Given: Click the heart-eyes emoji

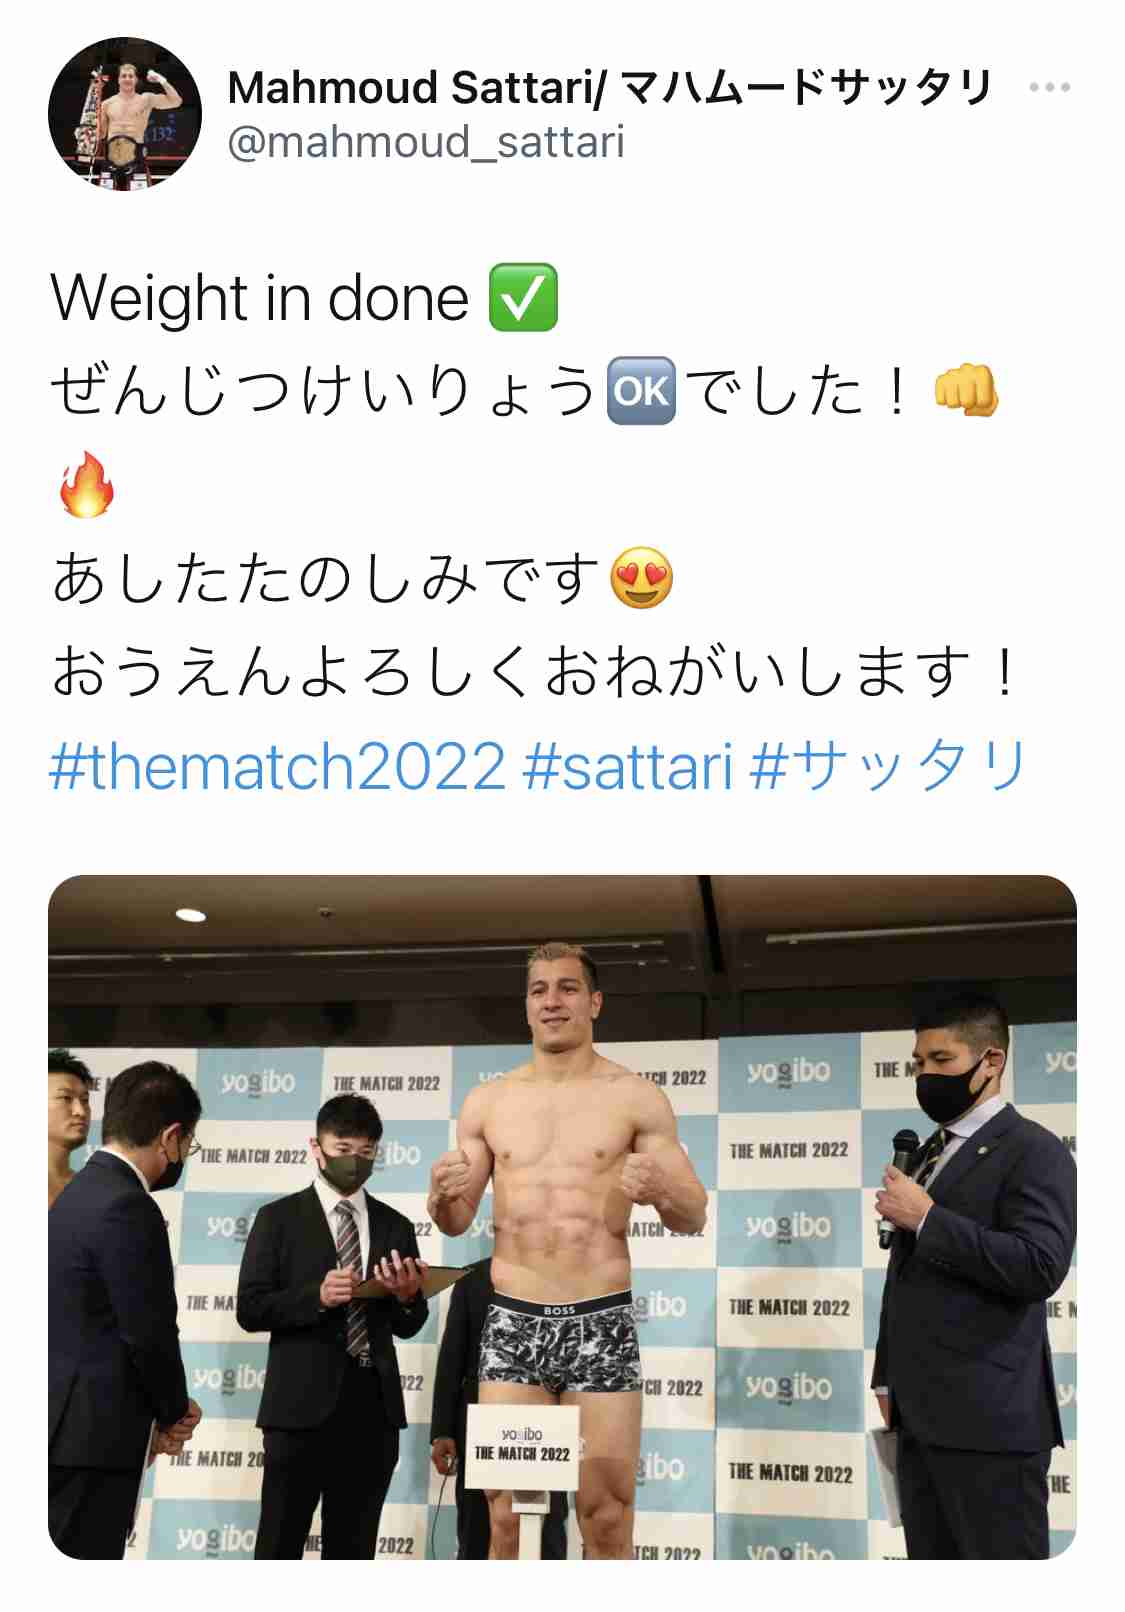Looking at the screenshot, I should coord(641,578).
